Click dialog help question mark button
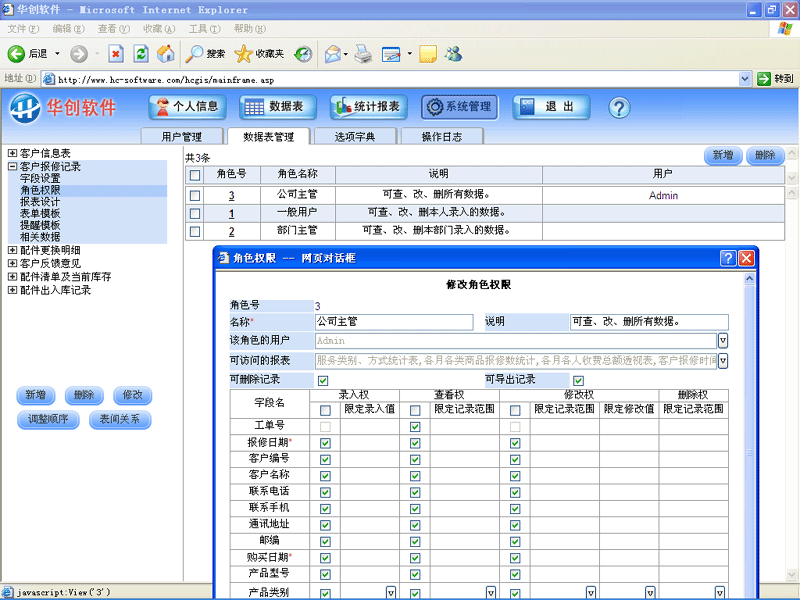The width and height of the screenshot is (800, 600). tap(728, 258)
